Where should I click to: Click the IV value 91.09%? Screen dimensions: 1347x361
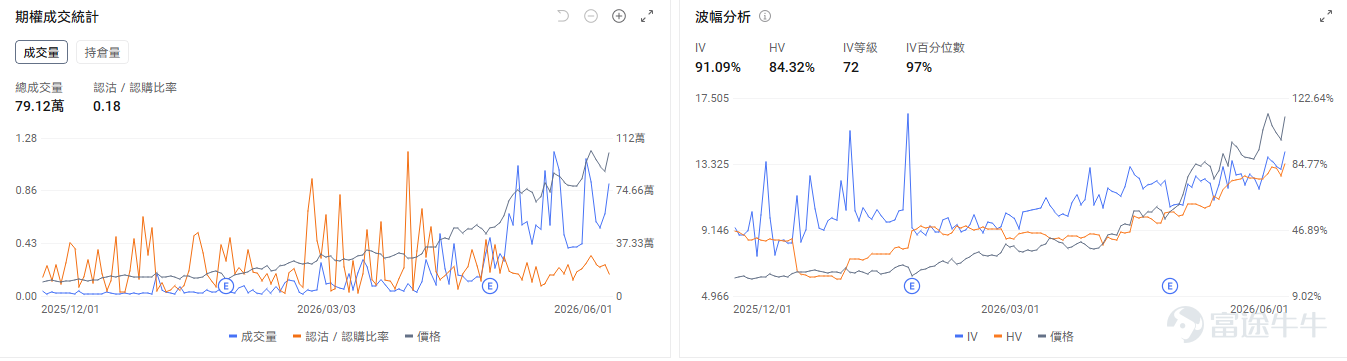(x=718, y=67)
